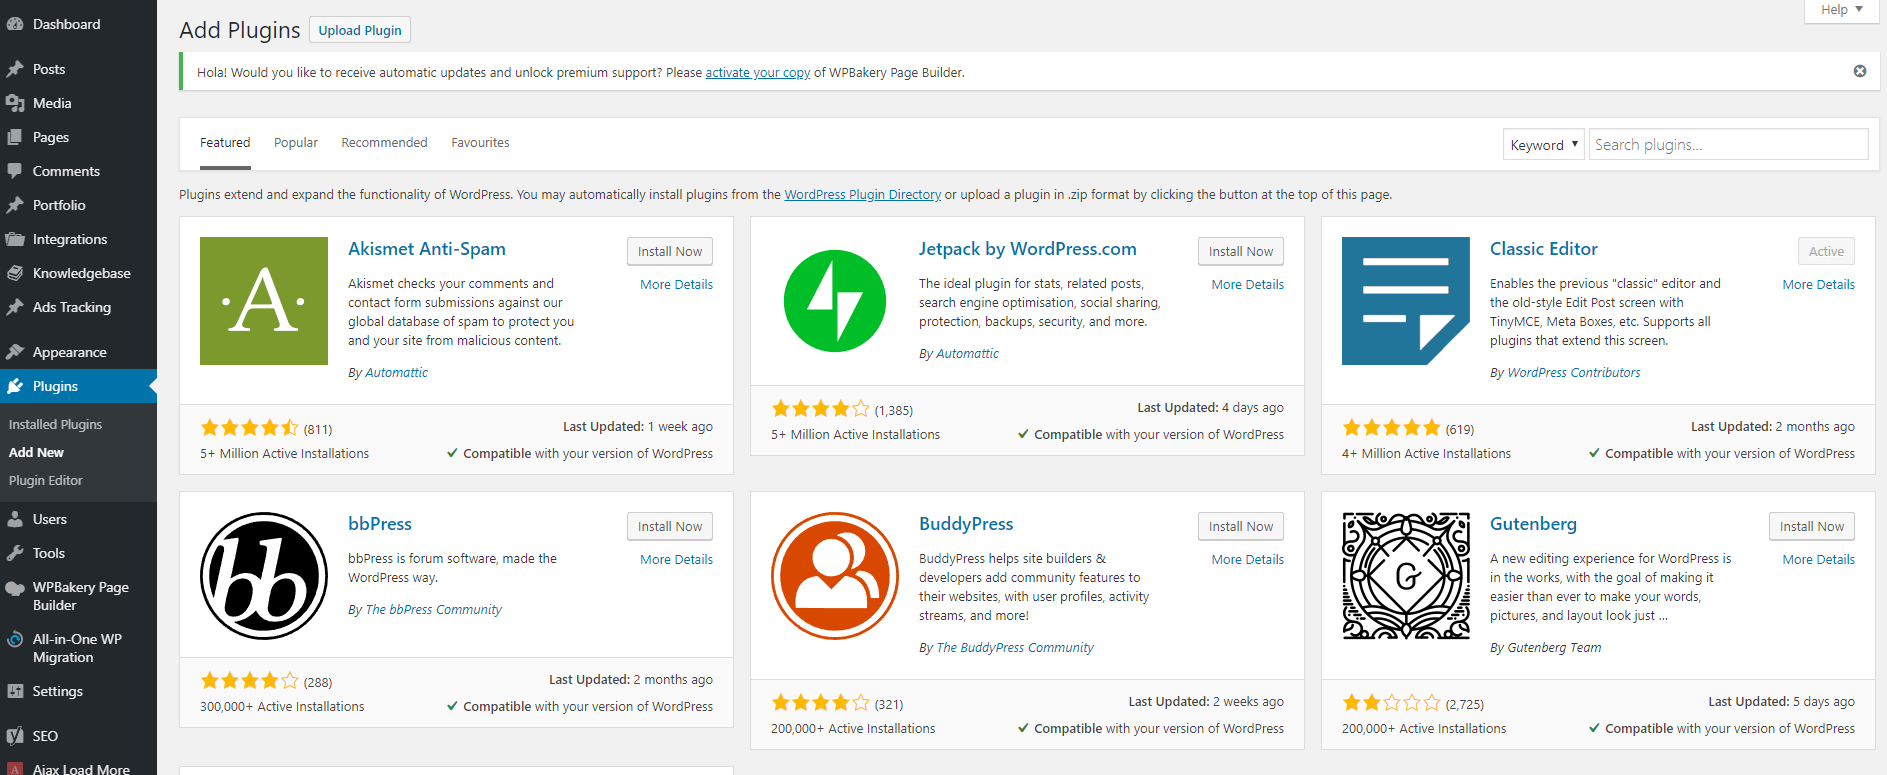Click the Akismet Anti-Spam plugin logo
The width and height of the screenshot is (1887, 775).
[x=264, y=301]
